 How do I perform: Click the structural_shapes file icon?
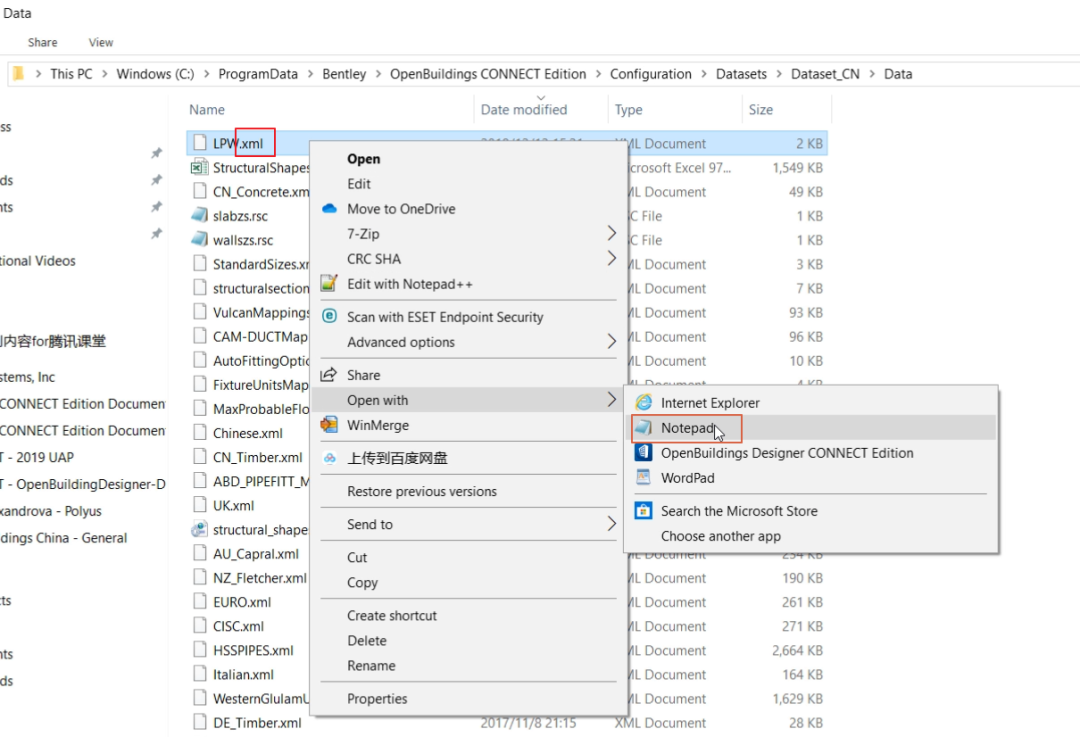(x=199, y=529)
